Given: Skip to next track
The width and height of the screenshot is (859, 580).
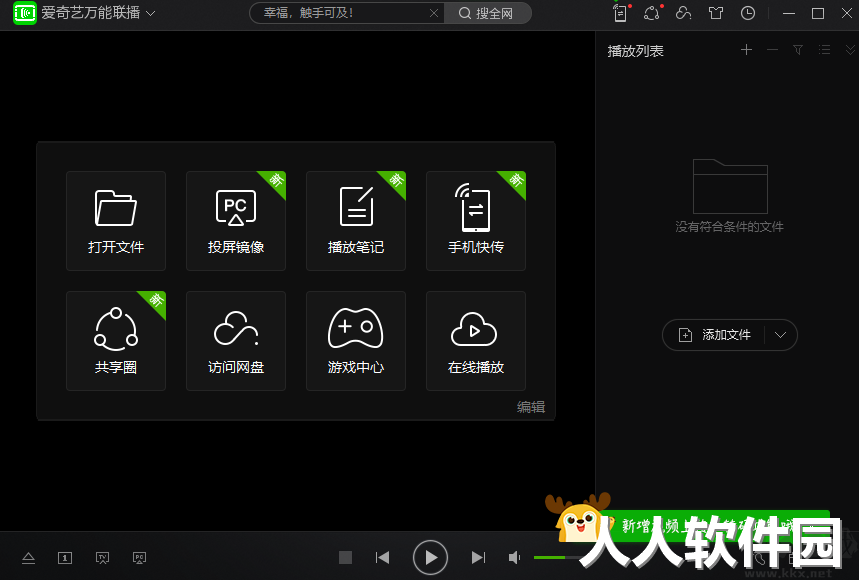Looking at the screenshot, I should click(478, 558).
